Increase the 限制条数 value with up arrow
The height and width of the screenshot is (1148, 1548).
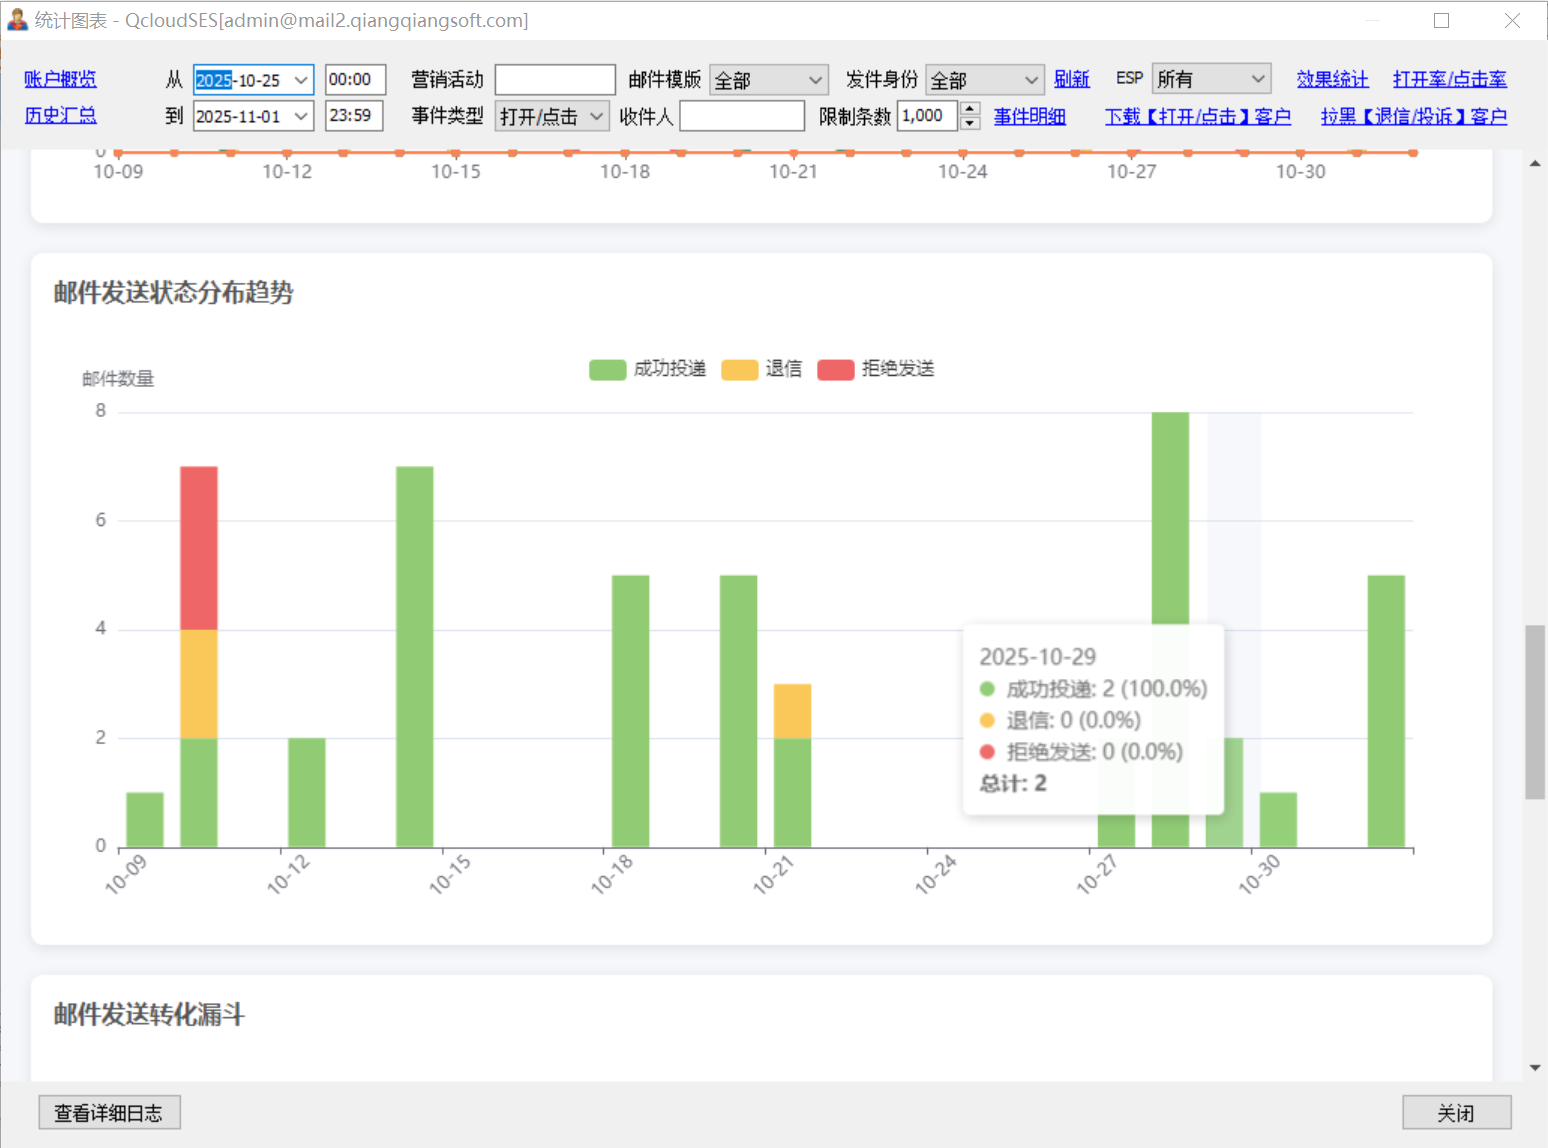point(970,109)
